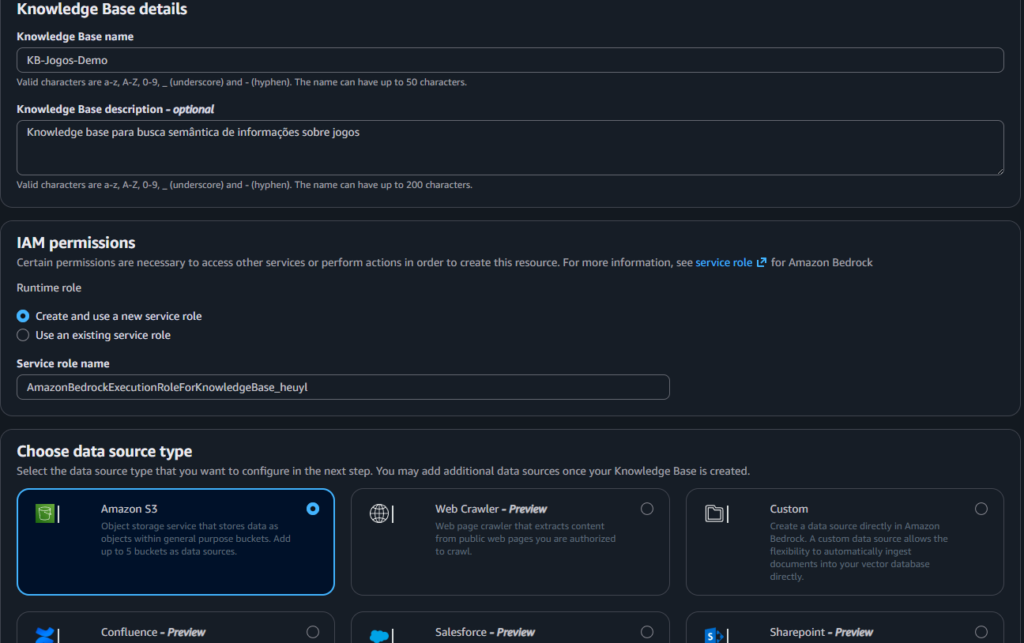Select Create and use a new service role

pyautogui.click(x=23, y=316)
